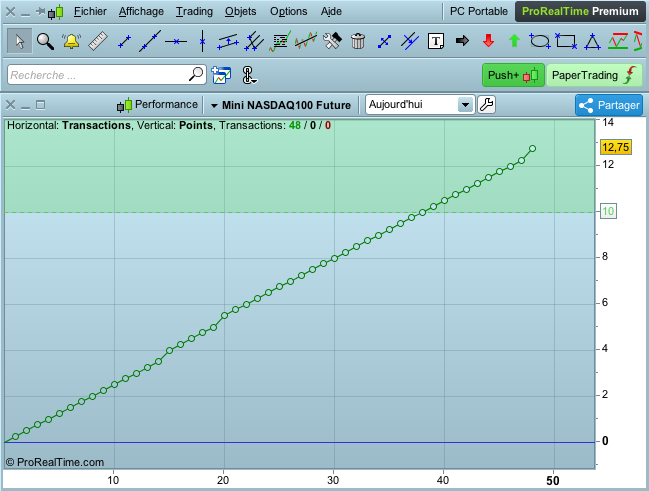Screen dimensions: 649x491
Task: Insert a green up arrow marker
Action: 514,41
